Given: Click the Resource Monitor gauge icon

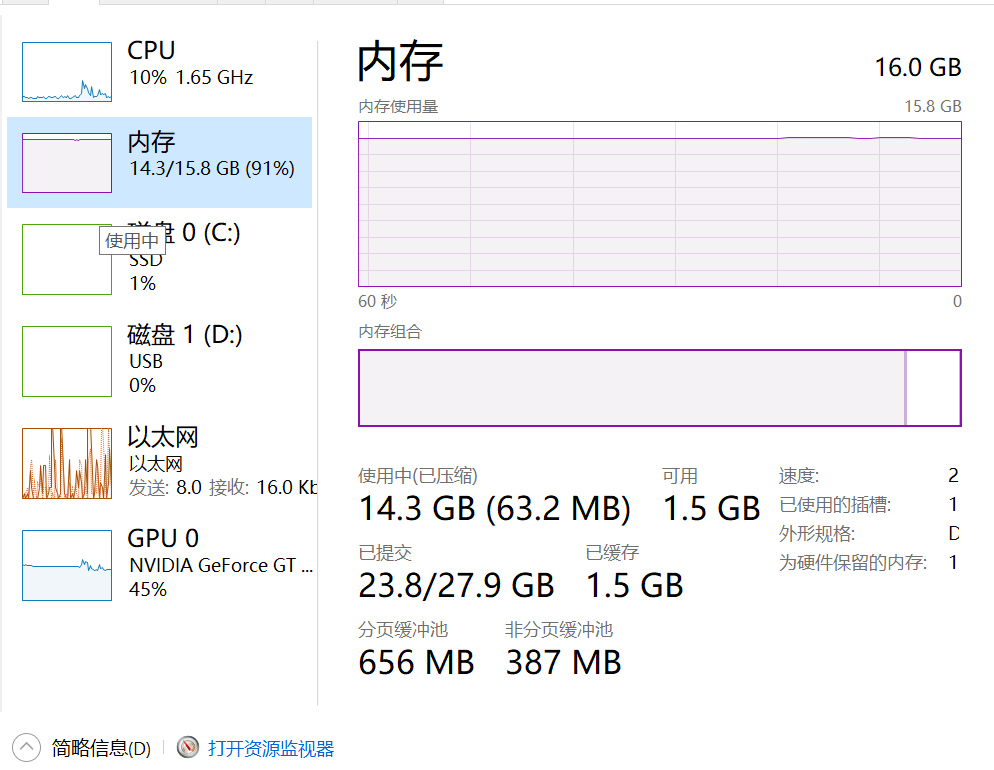Looking at the screenshot, I should pos(188,747).
